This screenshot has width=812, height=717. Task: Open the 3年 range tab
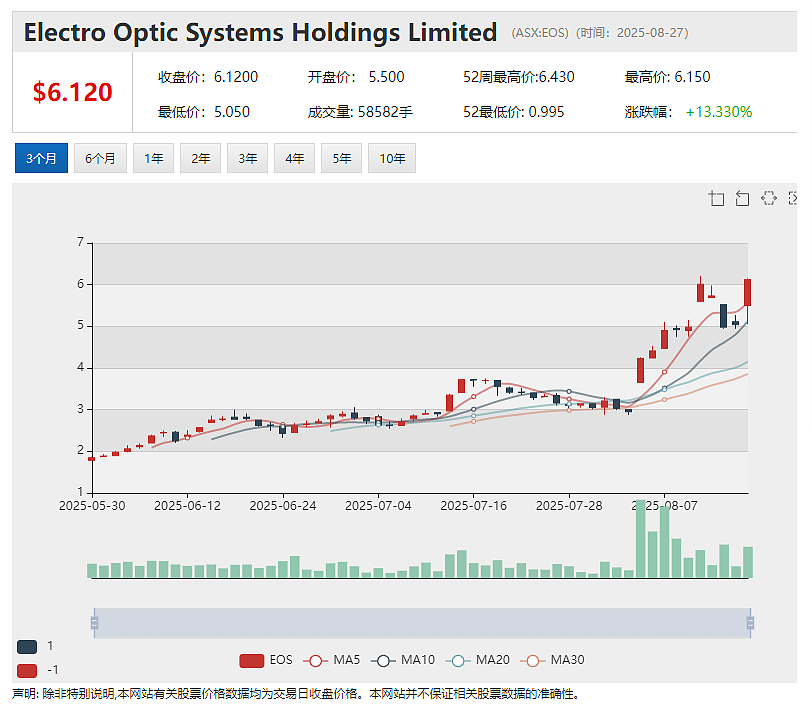248,158
